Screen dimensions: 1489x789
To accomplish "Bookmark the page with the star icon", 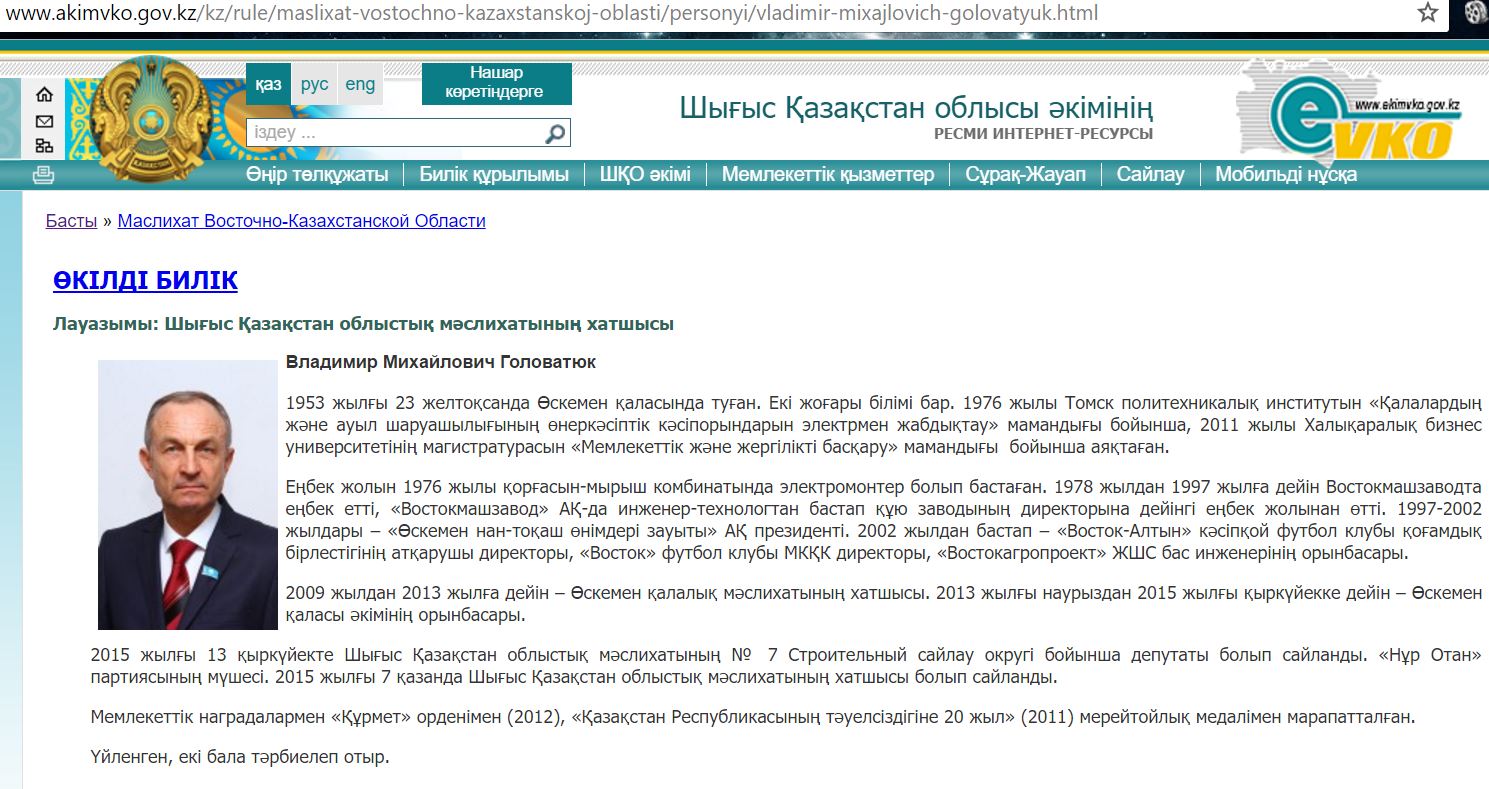I will pyautogui.click(x=1427, y=13).
